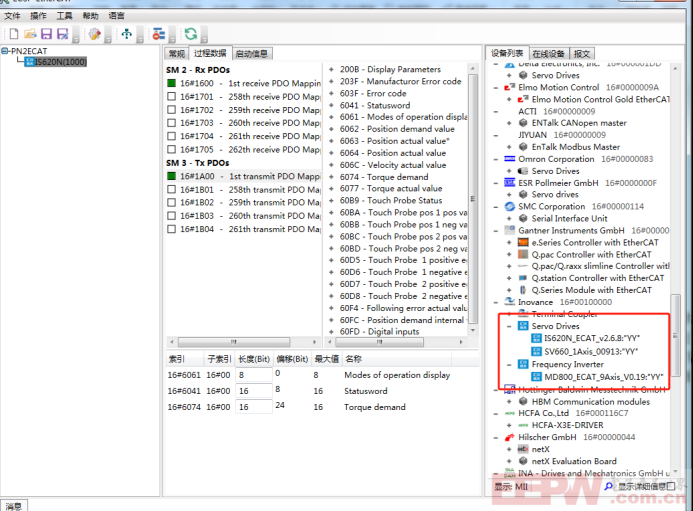
Task: Uncheck the 16#1600 1st receive PDO Mapping box
Action: click(x=171, y=83)
